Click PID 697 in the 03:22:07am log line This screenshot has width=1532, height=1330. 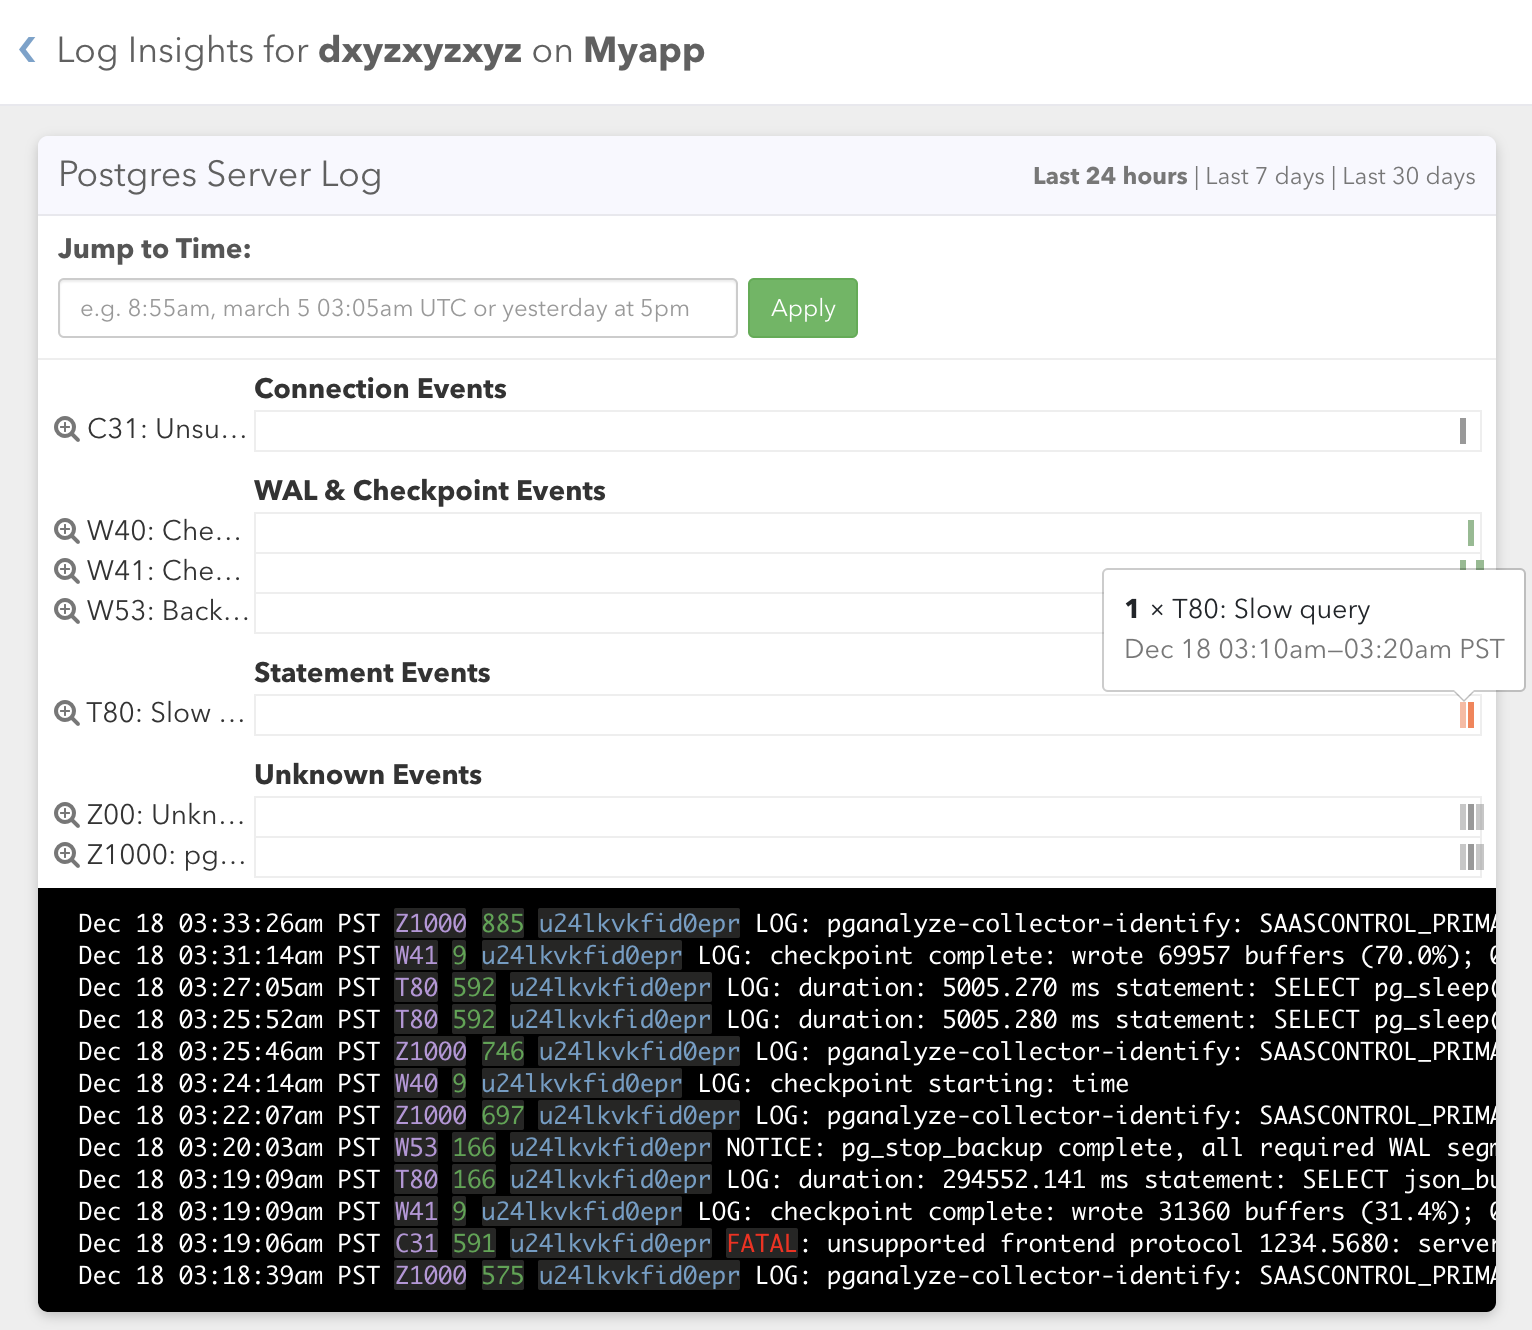(x=503, y=1115)
